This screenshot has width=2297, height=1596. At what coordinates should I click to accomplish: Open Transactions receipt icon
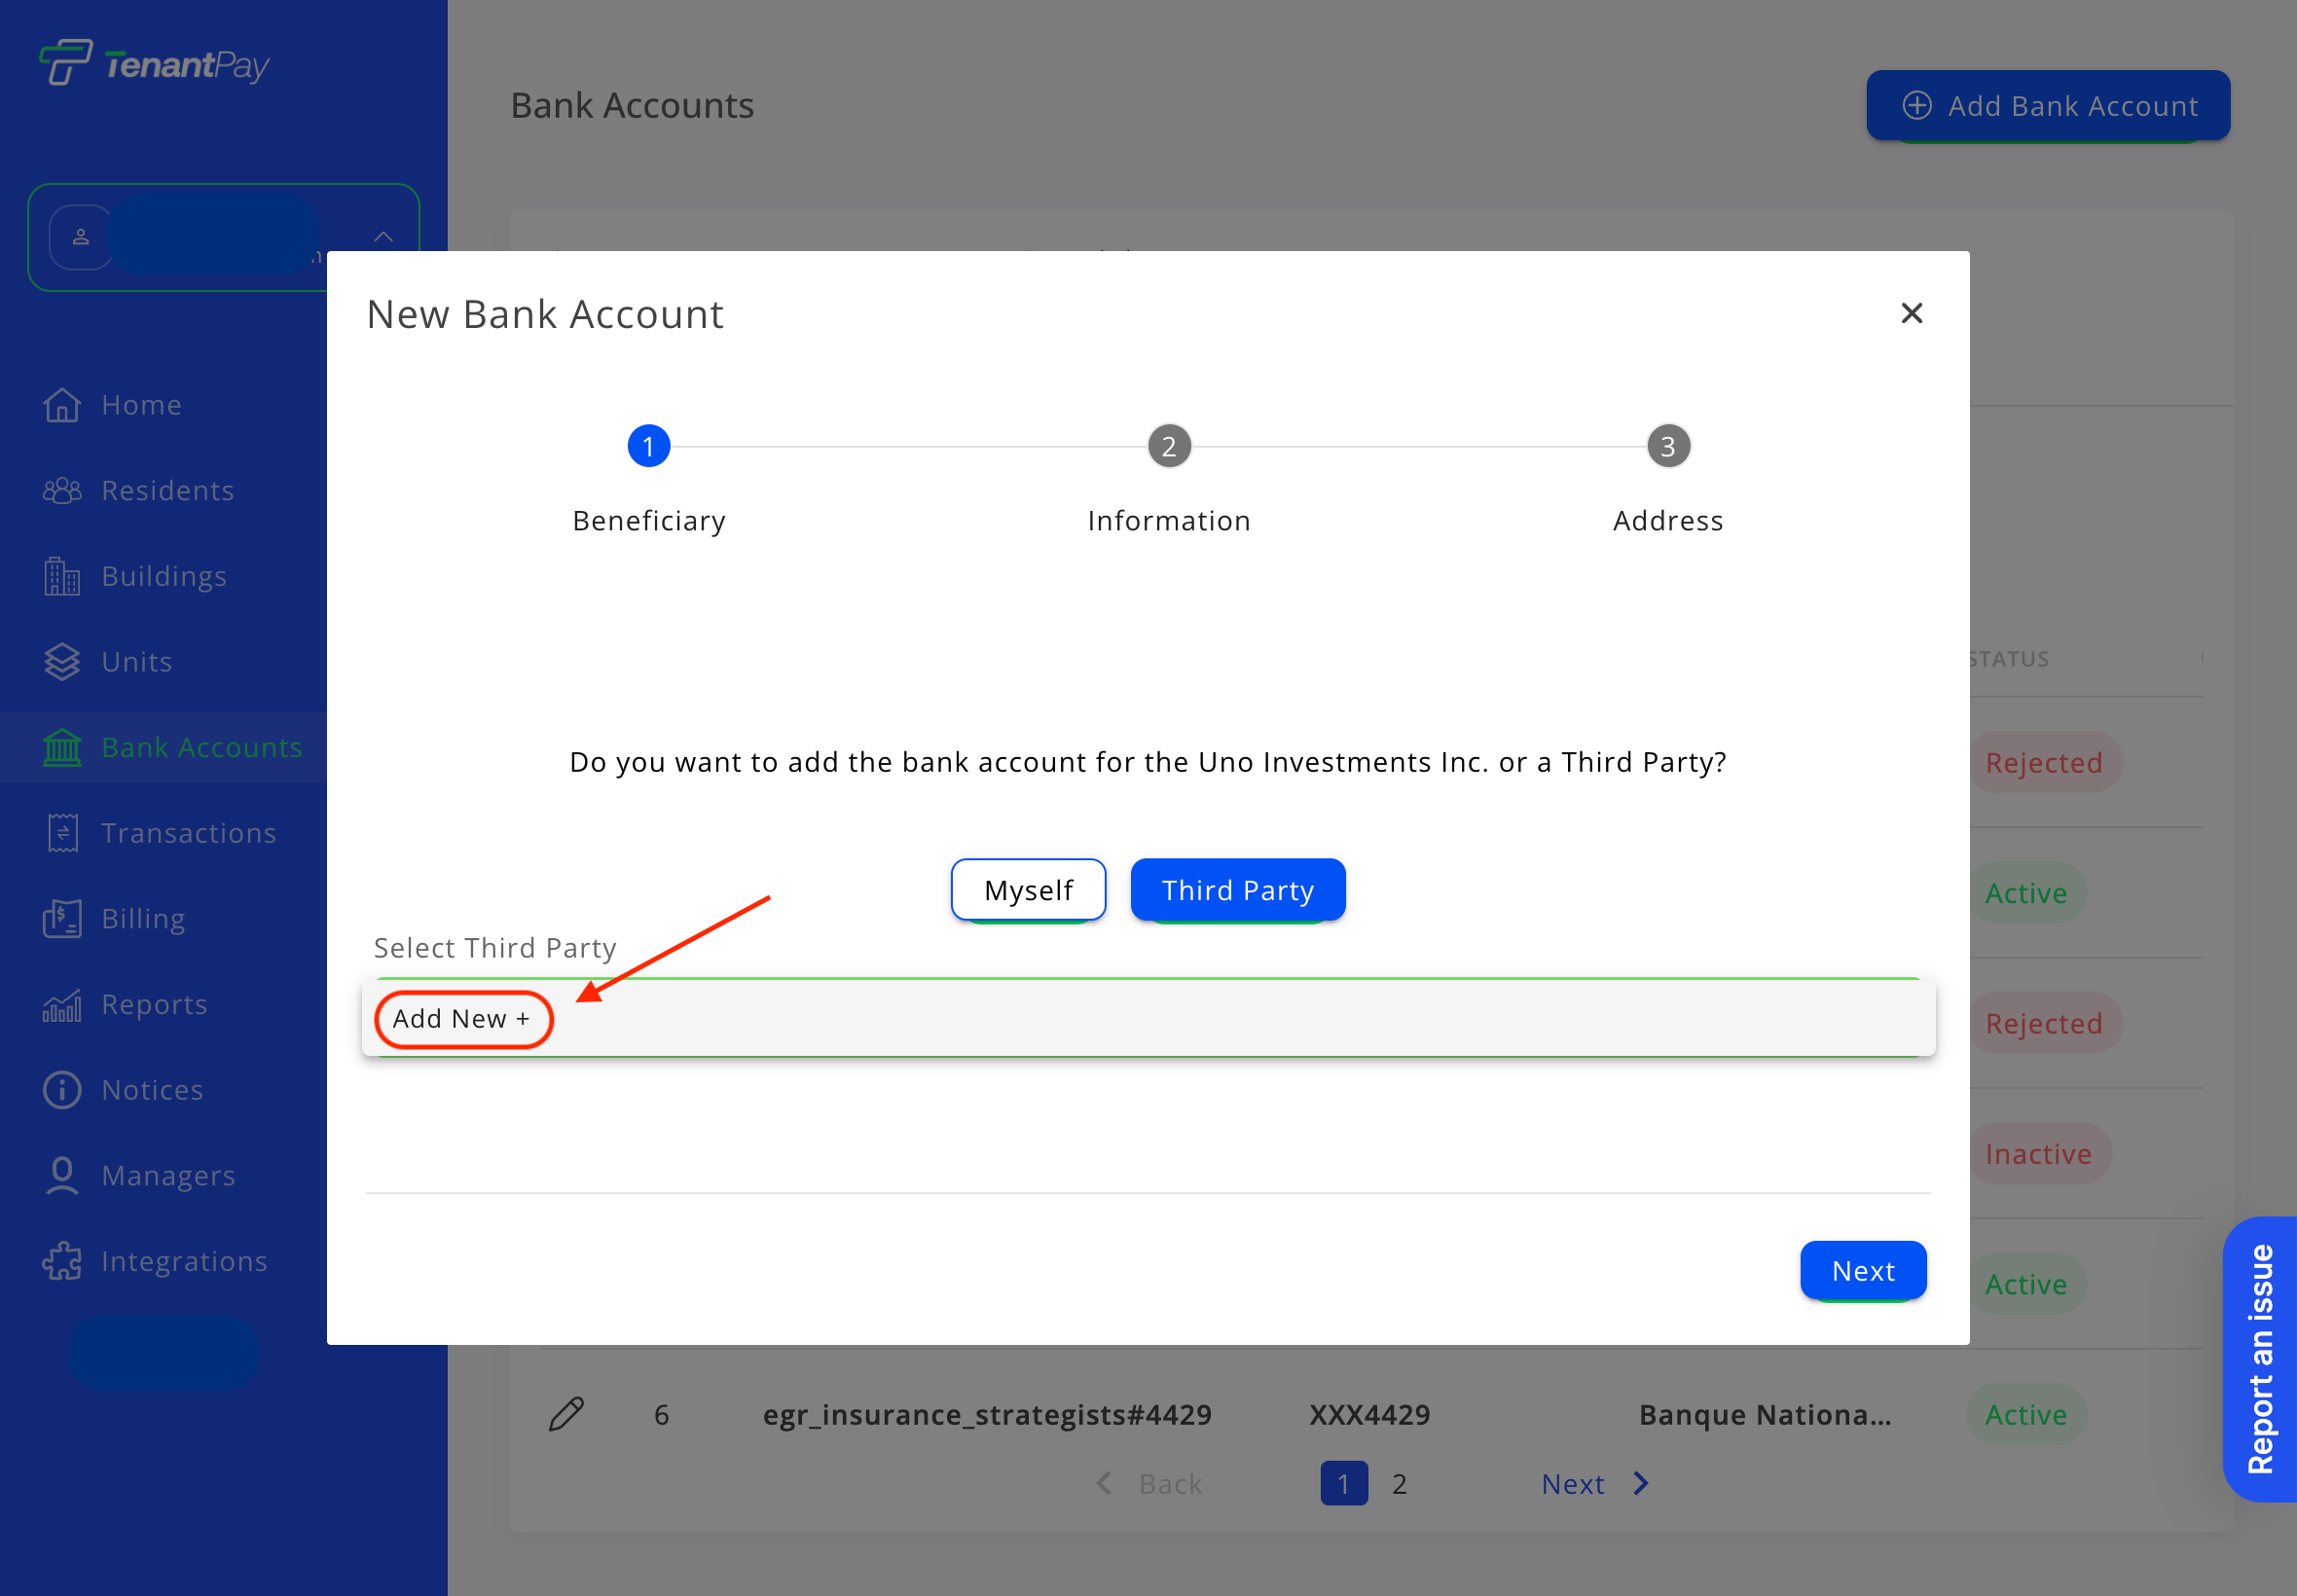pyautogui.click(x=62, y=833)
